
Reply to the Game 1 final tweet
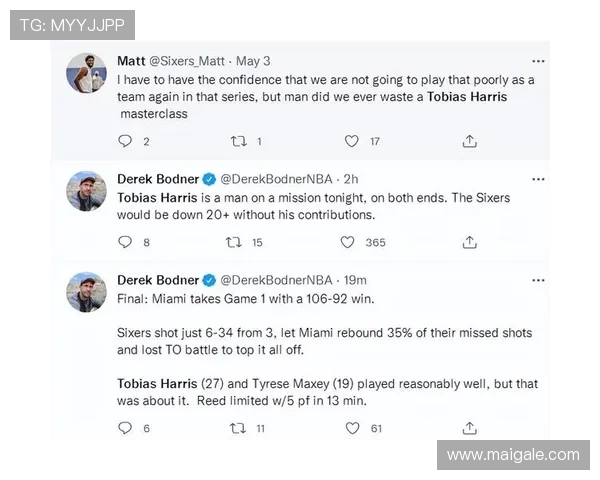point(125,428)
